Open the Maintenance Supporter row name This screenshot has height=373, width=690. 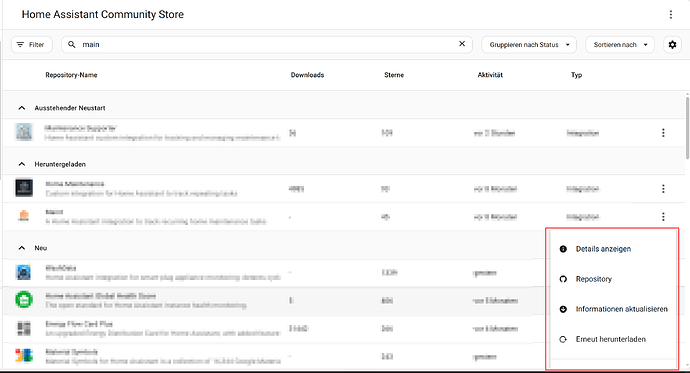80,128
